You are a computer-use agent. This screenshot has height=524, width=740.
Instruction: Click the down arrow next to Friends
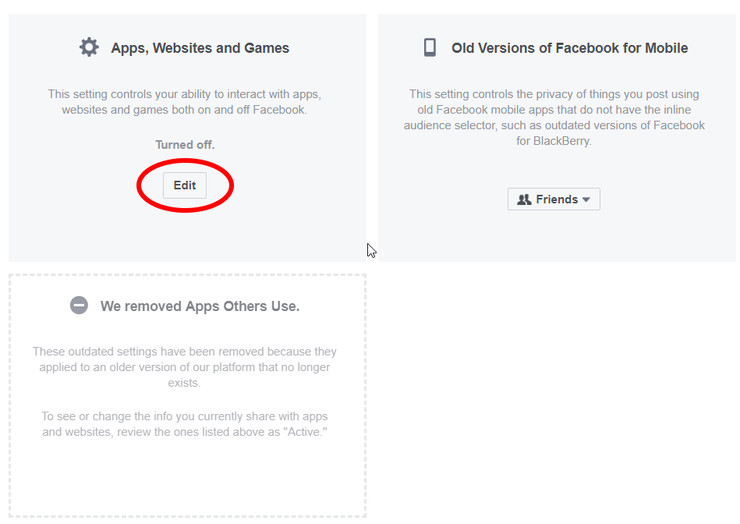click(x=586, y=200)
